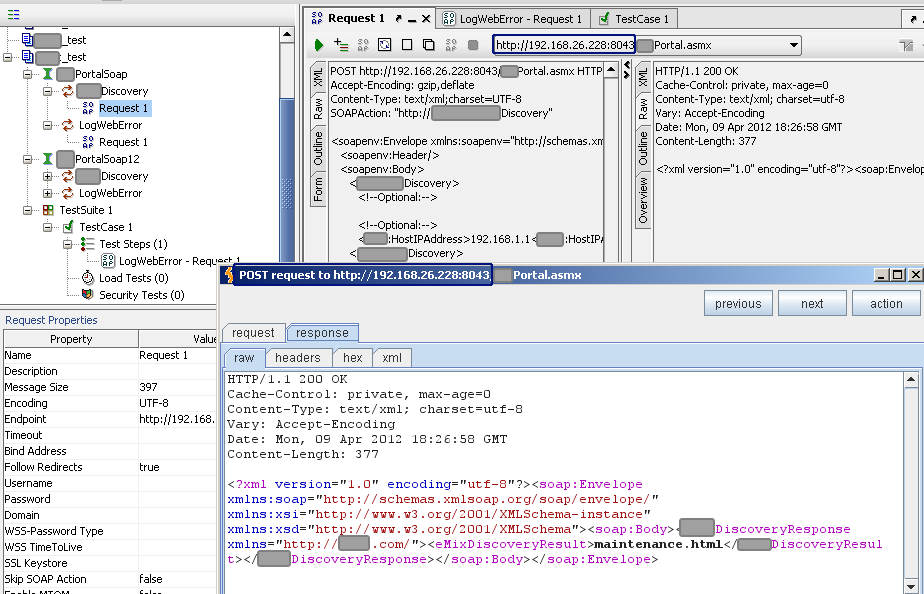Expand Discovery under PortalSoap12
The image size is (924, 594).
click(x=47, y=176)
